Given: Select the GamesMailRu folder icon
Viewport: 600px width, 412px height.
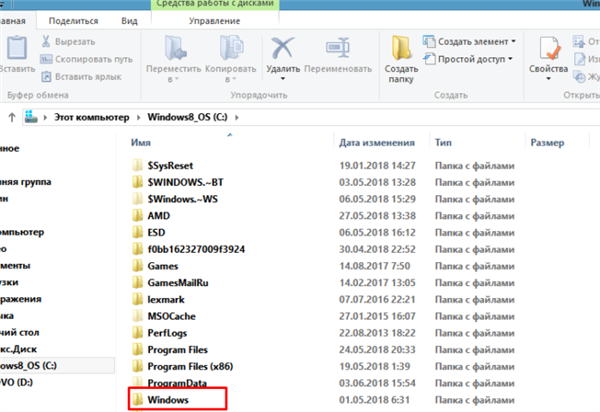Looking at the screenshot, I should (x=137, y=282).
